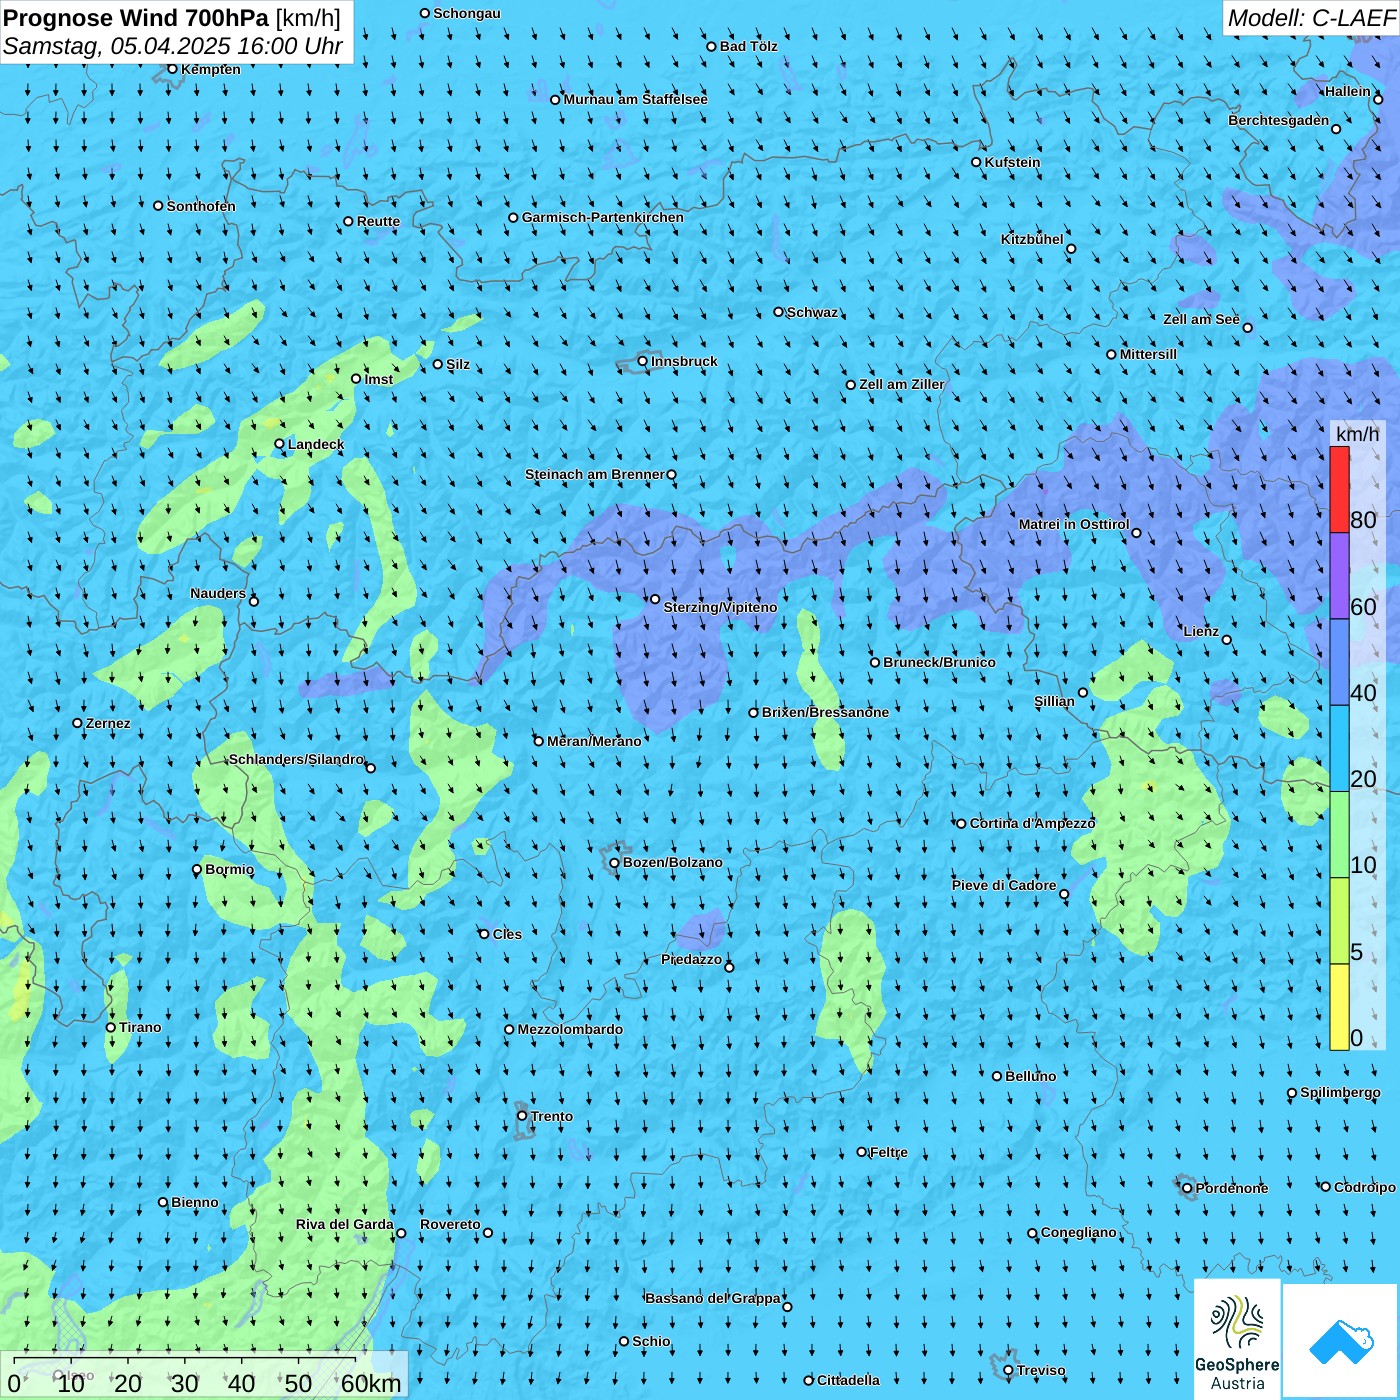Select the Schwaz city label
The height and width of the screenshot is (1400, 1400).
(812, 312)
